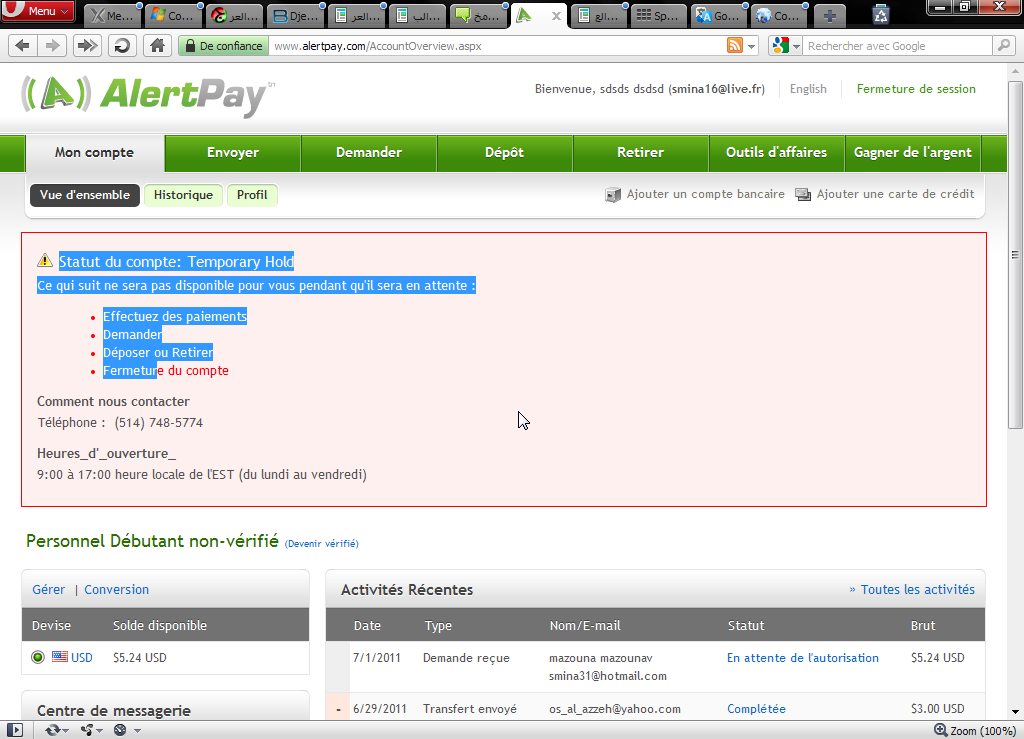
Task: Click the phone number (514) 748-5774
Action: tap(159, 422)
